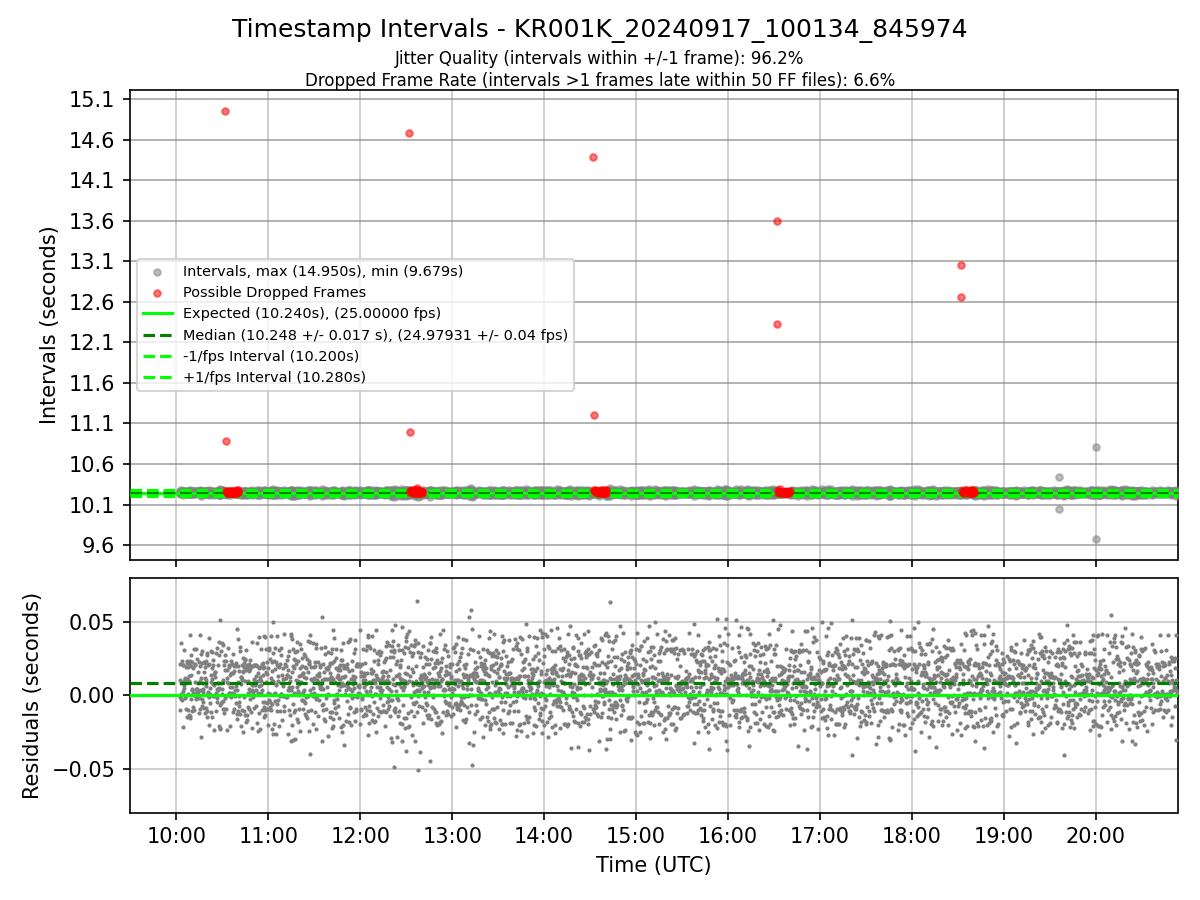
Task: Click the red dot marker in the legend
Action: [x=158, y=293]
